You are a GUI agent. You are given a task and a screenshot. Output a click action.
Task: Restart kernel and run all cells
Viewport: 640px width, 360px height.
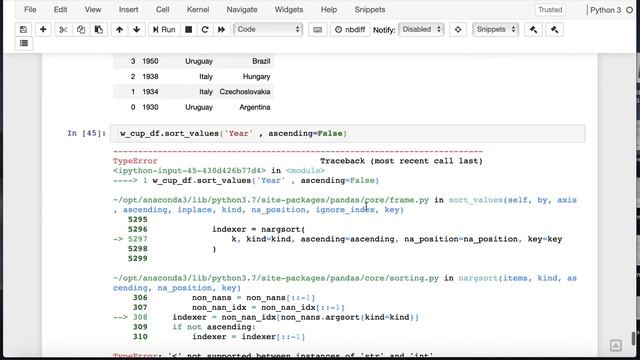click(x=221, y=29)
